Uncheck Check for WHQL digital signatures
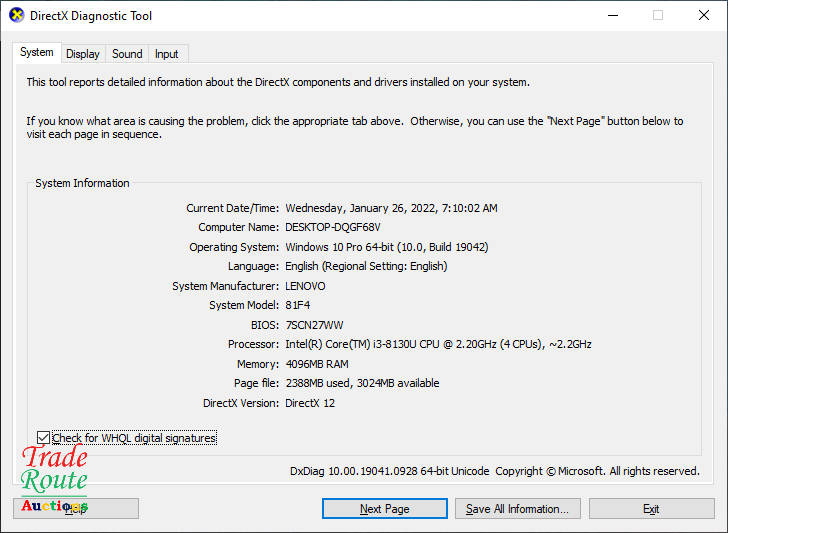819x533 pixels. click(x=43, y=438)
